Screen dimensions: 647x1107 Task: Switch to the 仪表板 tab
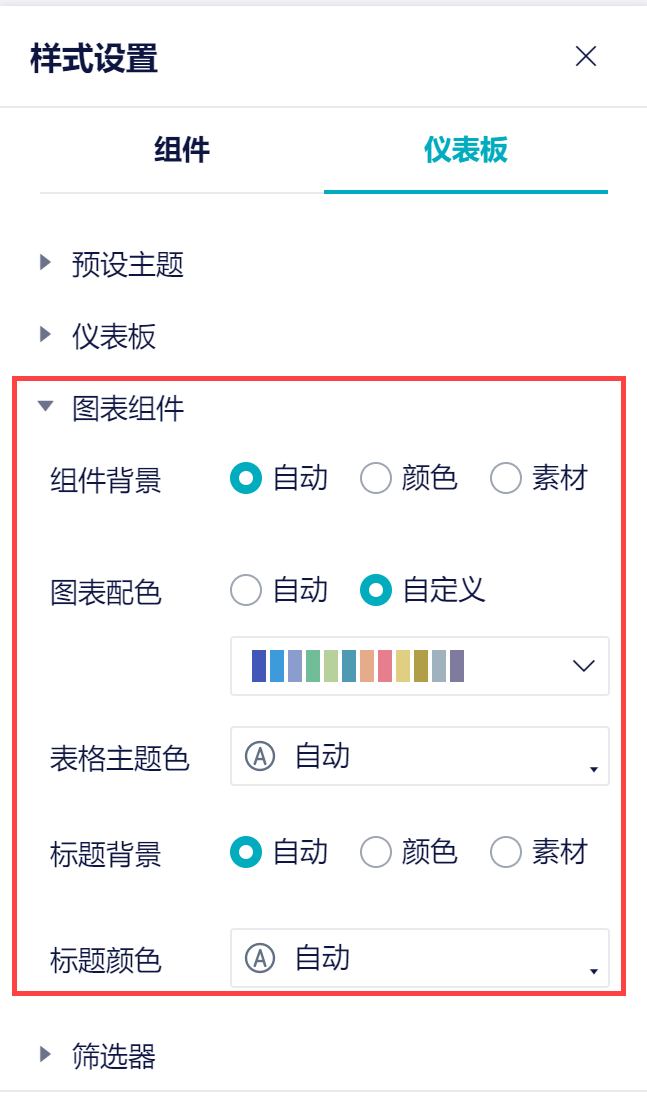466,150
